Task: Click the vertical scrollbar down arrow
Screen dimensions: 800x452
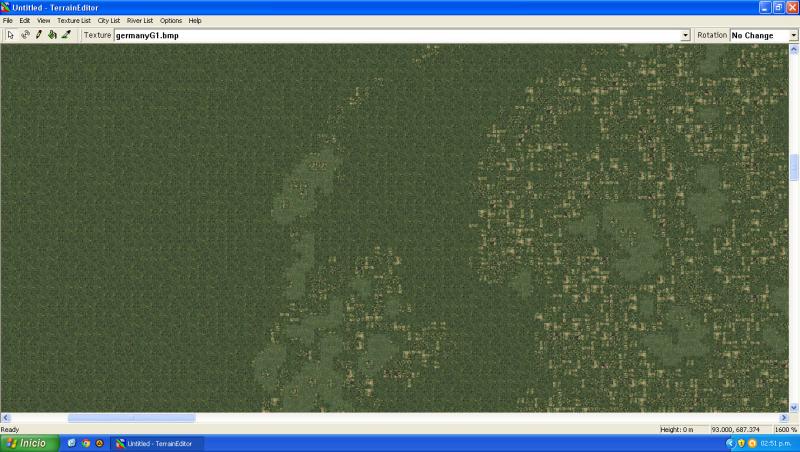Action: 793,407
